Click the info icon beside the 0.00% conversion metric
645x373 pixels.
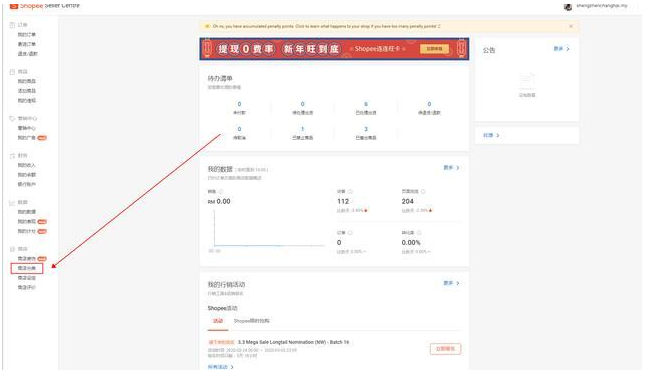tap(419, 233)
